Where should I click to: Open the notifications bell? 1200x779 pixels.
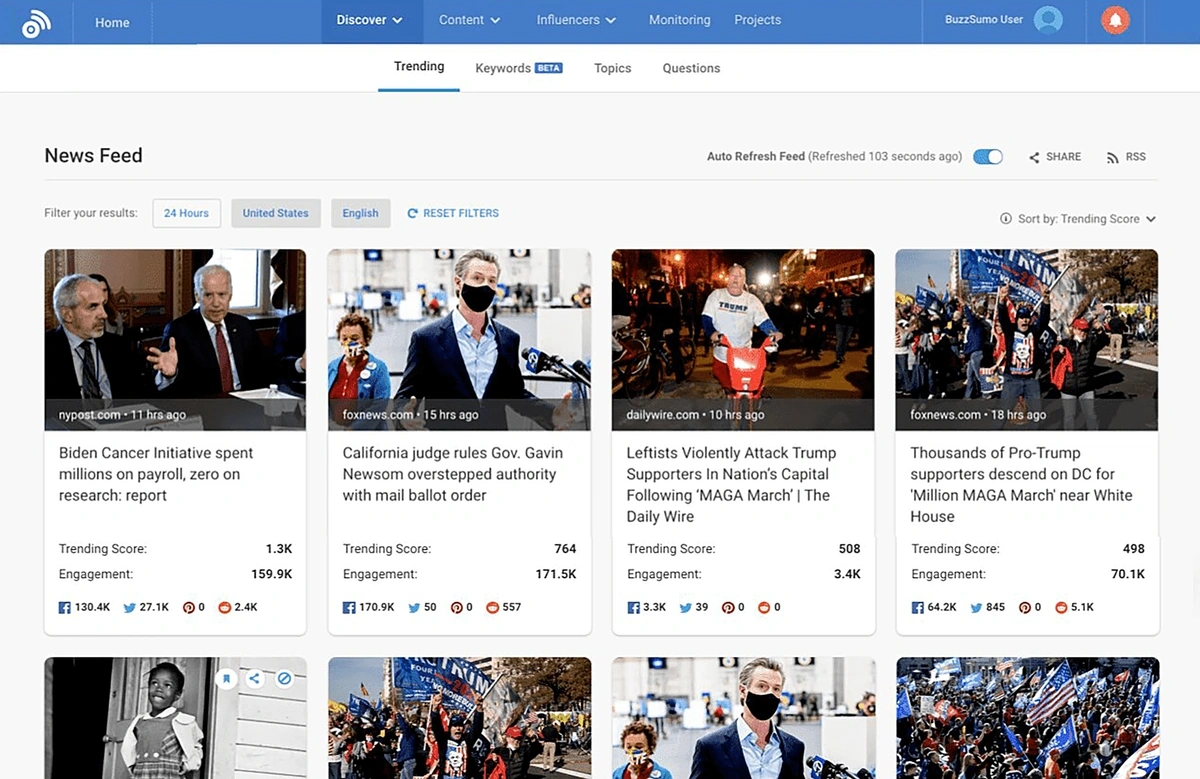[1115, 20]
